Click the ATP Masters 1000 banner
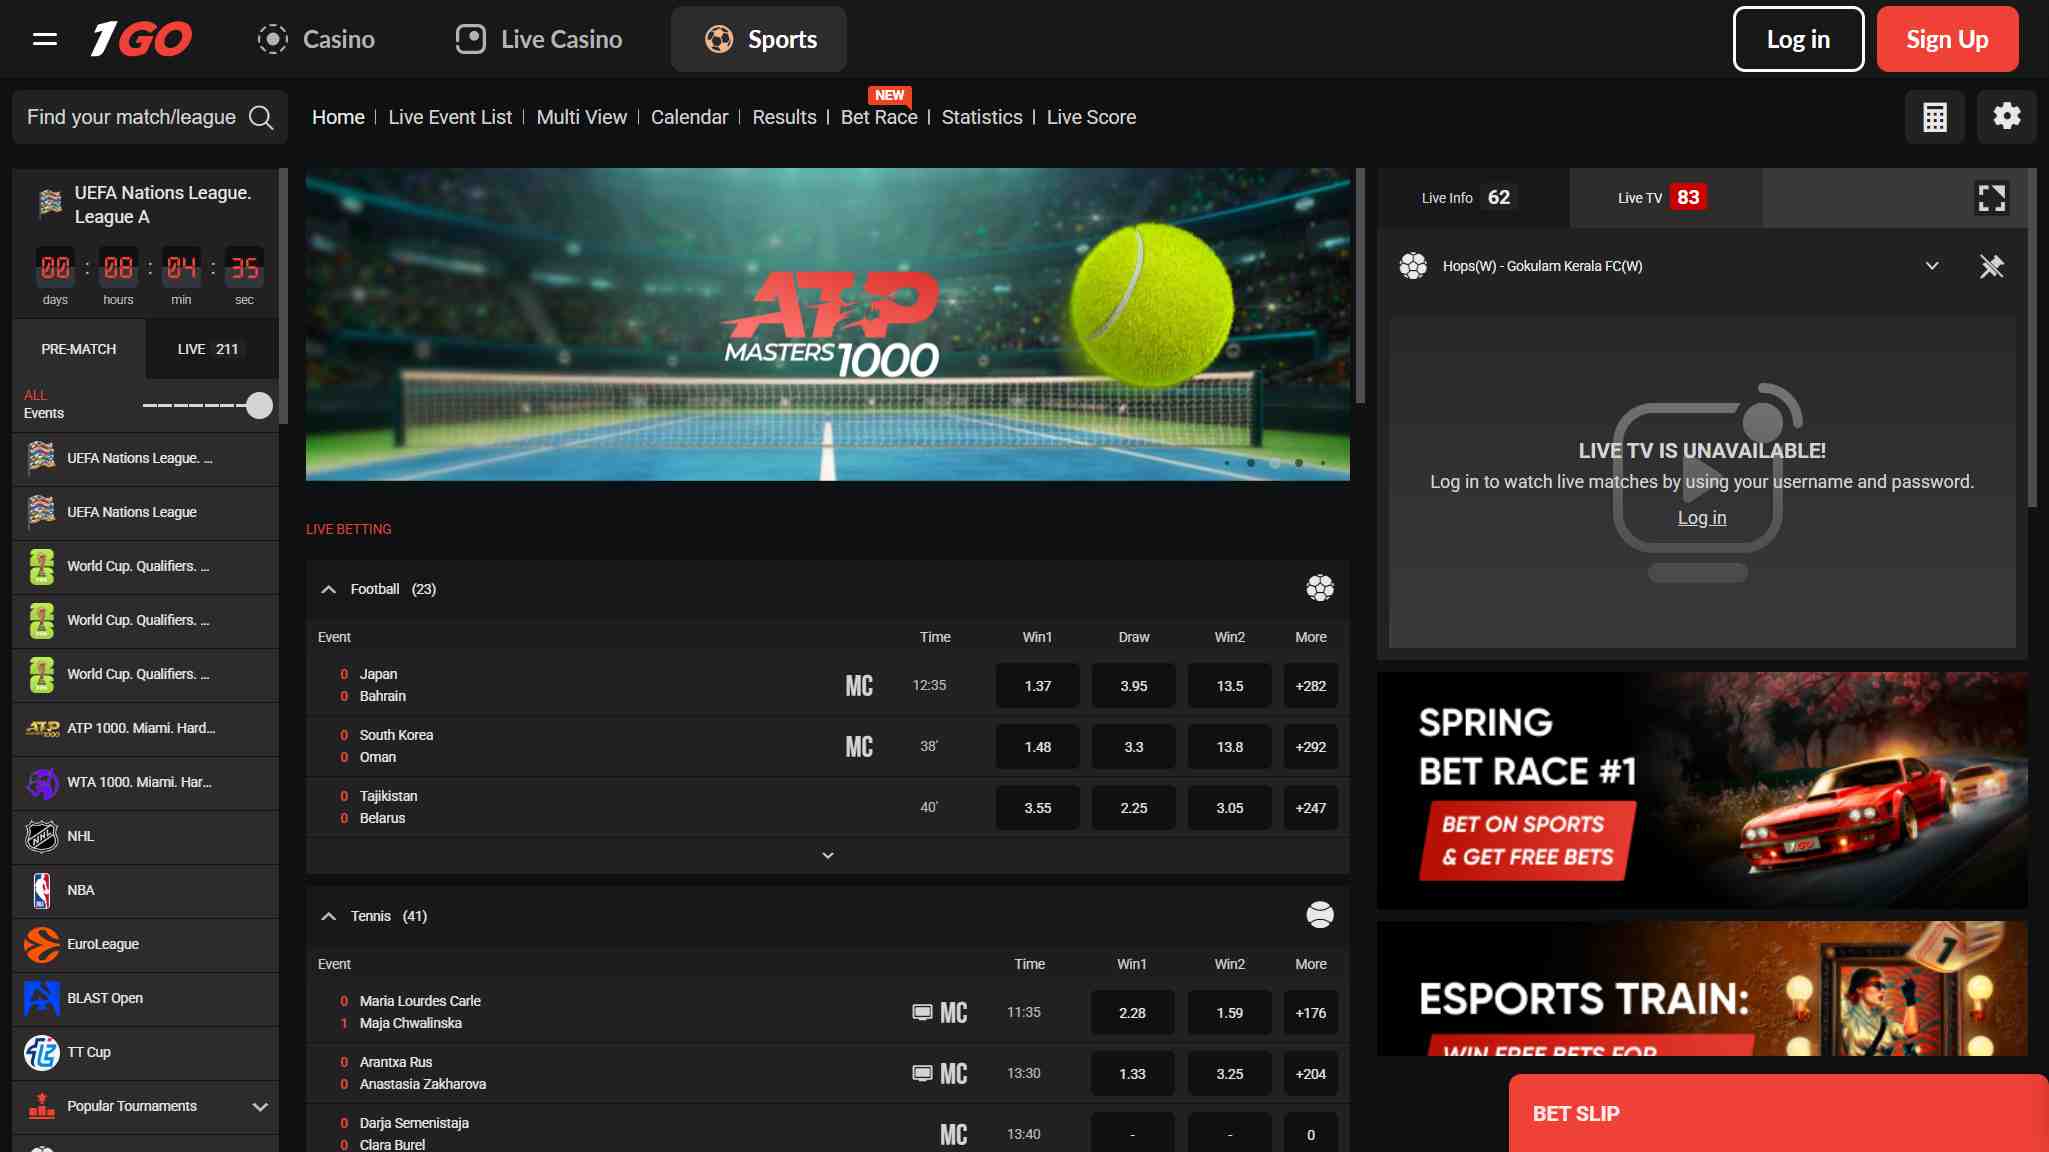 pyautogui.click(x=828, y=324)
